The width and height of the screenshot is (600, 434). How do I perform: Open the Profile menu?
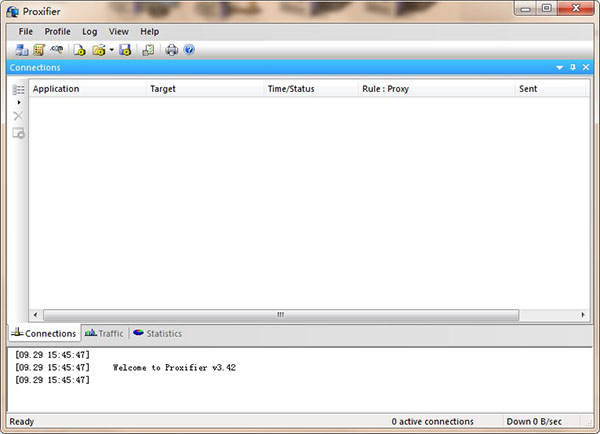click(57, 31)
